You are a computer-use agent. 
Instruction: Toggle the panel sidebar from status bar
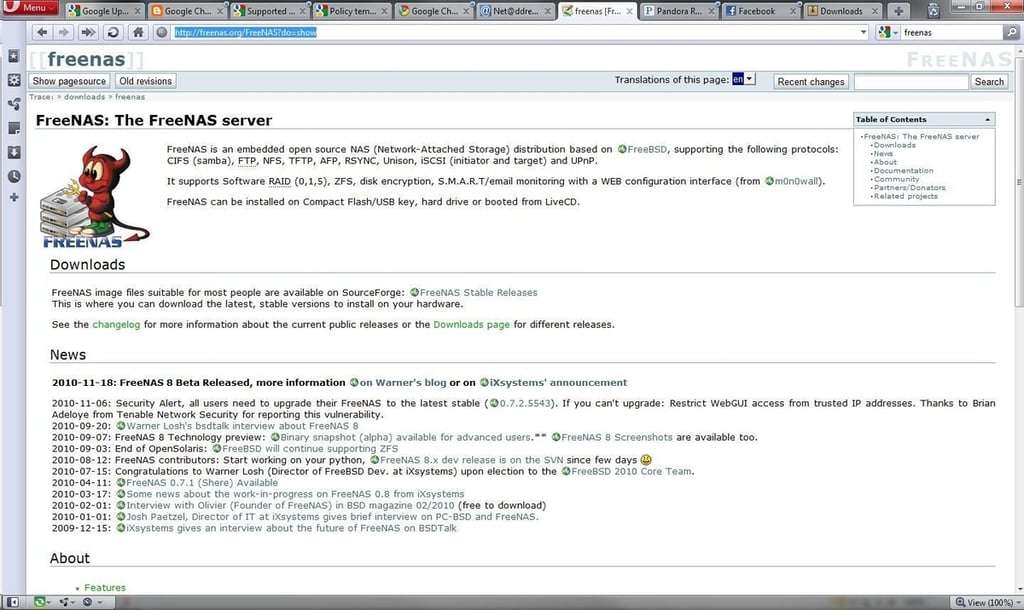pyautogui.click(x=12, y=602)
